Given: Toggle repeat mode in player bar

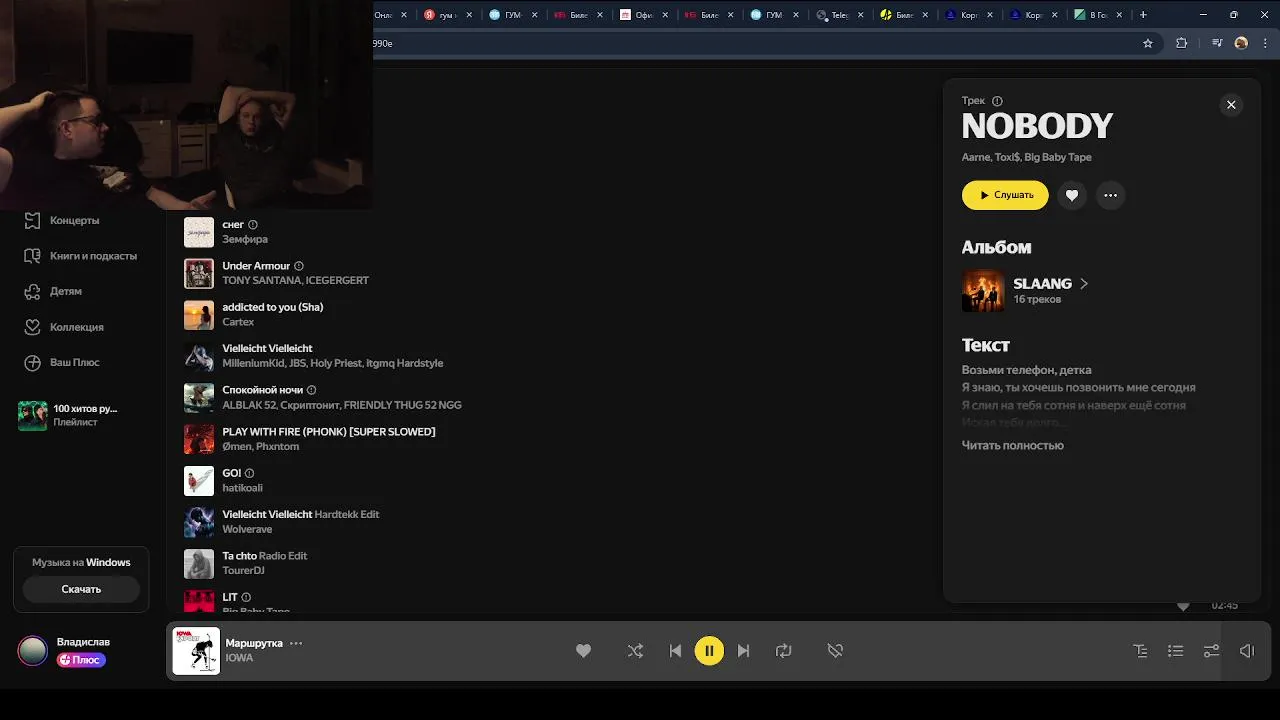Looking at the screenshot, I should pos(784,651).
